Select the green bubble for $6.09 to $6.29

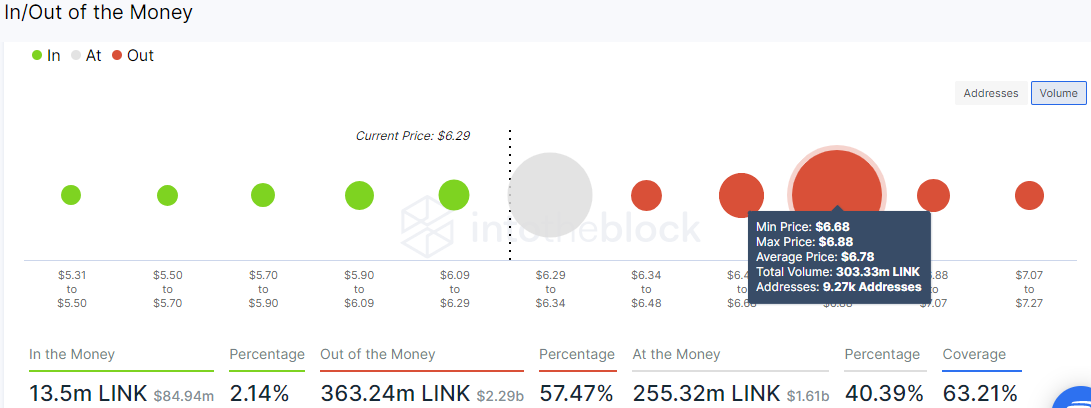coord(454,195)
